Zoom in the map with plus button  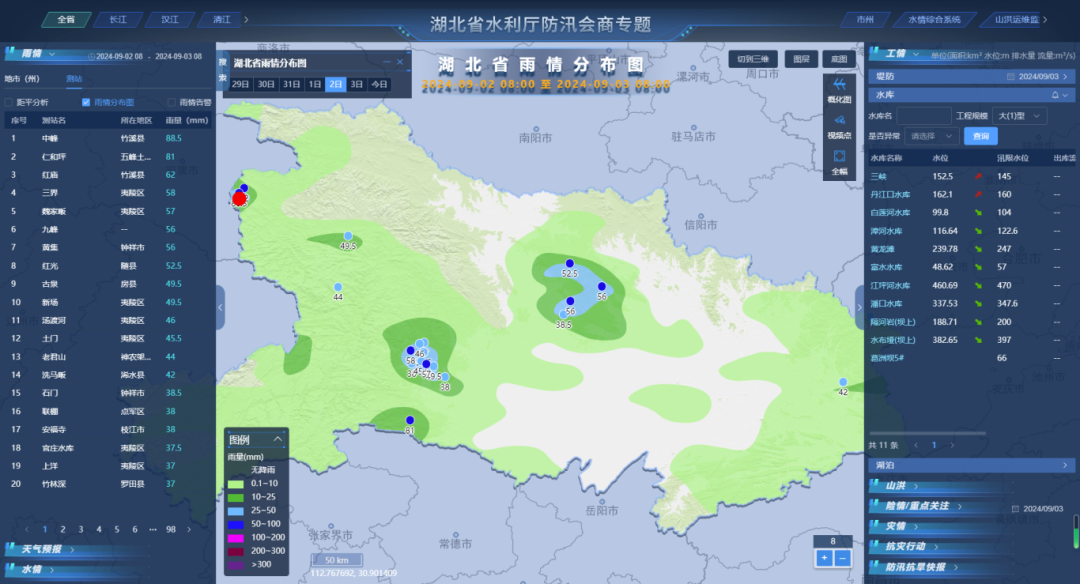(824, 558)
